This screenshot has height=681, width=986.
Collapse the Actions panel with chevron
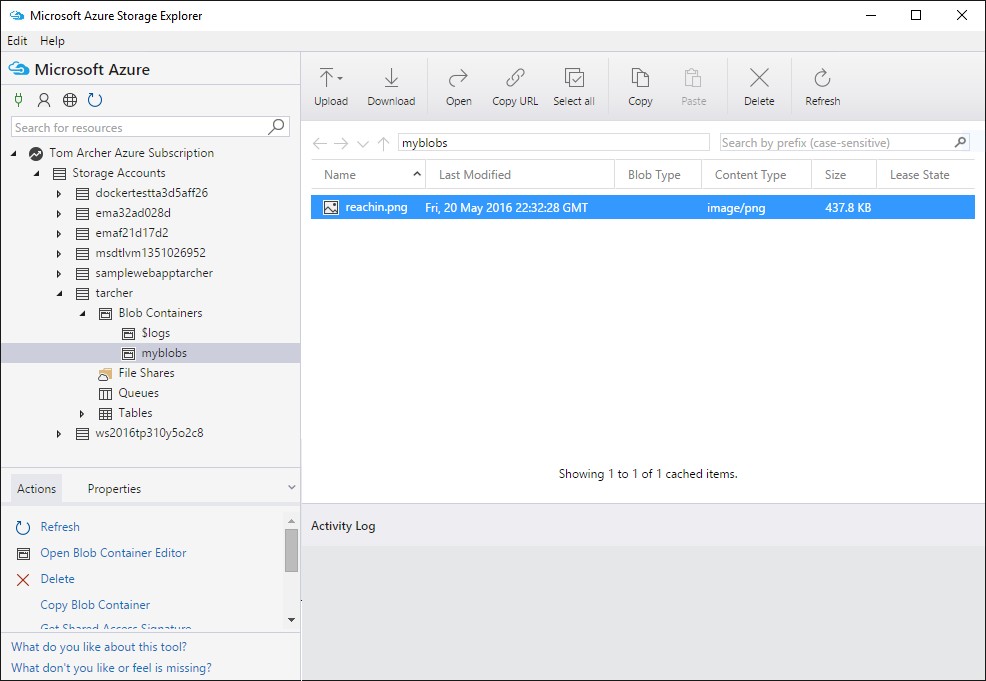click(x=291, y=487)
